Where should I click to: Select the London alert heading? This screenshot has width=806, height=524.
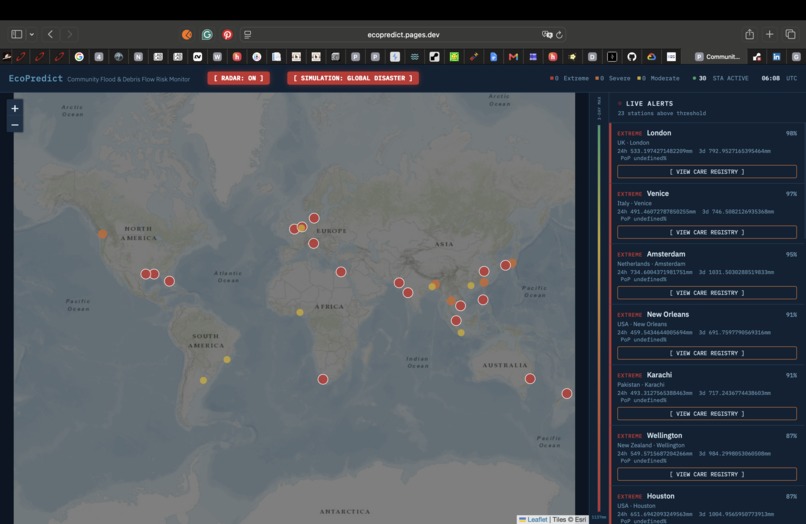(x=659, y=133)
